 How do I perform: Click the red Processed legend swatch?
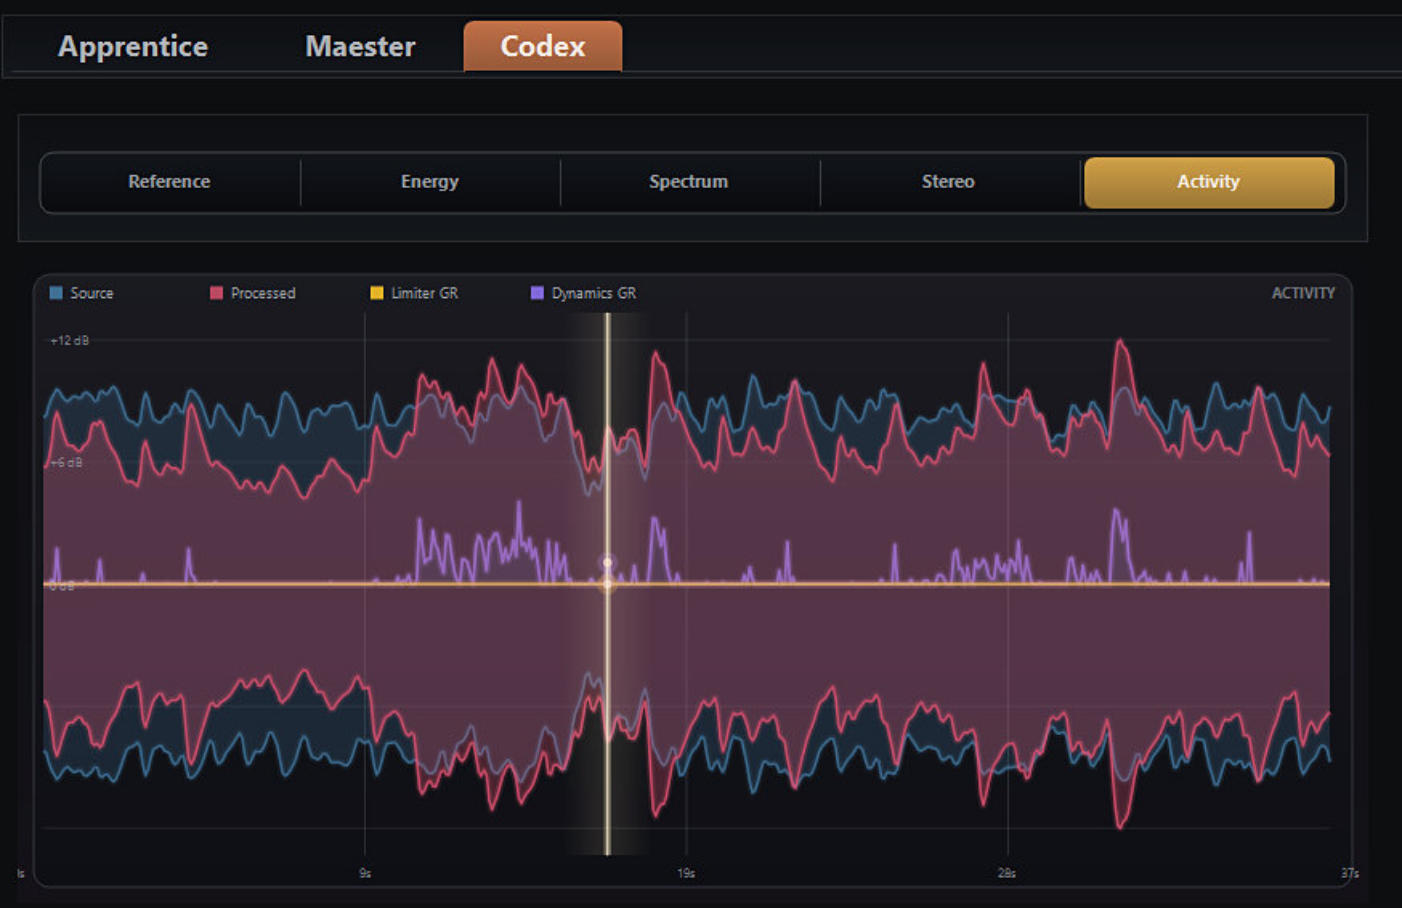pos(216,293)
